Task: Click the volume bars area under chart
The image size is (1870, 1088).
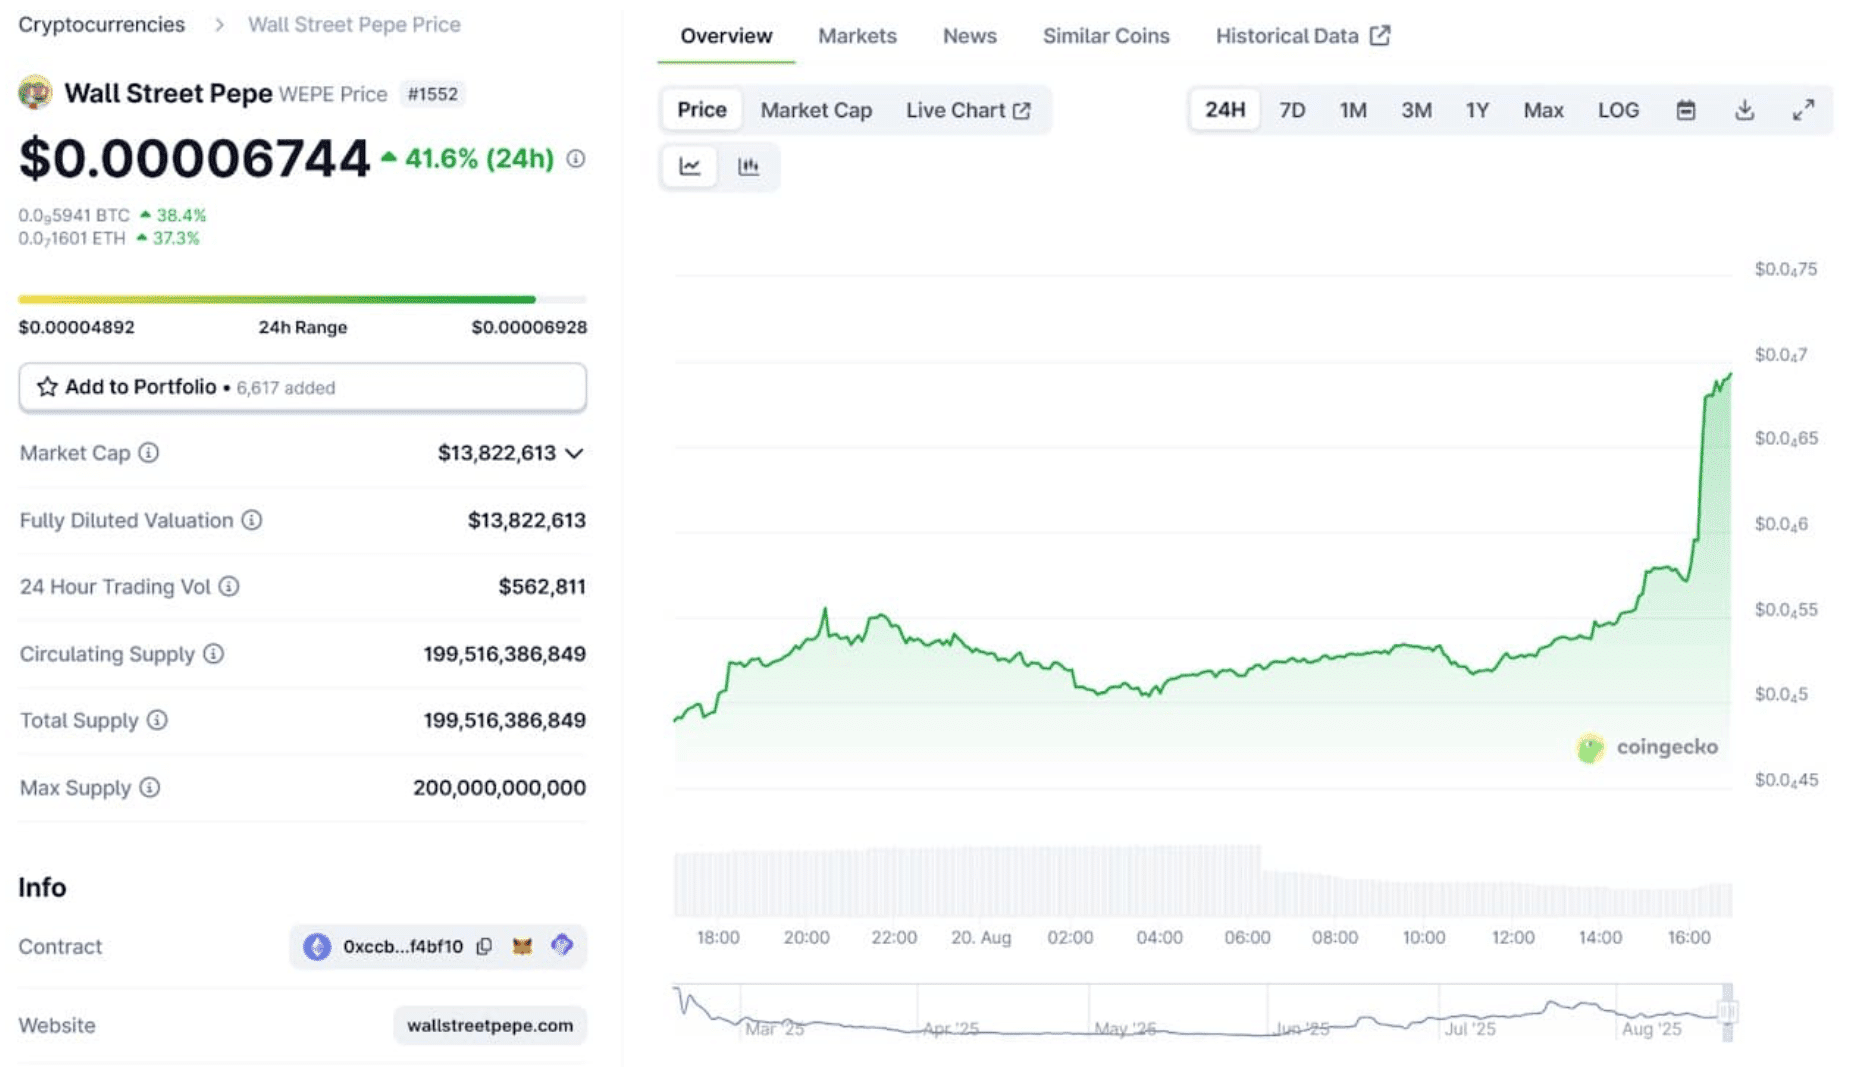Action: (1202, 881)
